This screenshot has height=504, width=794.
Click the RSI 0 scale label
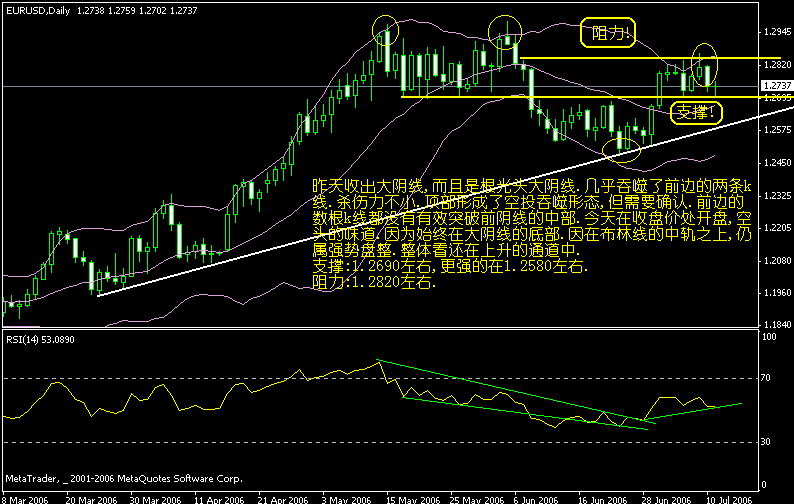pyautogui.click(x=764, y=485)
